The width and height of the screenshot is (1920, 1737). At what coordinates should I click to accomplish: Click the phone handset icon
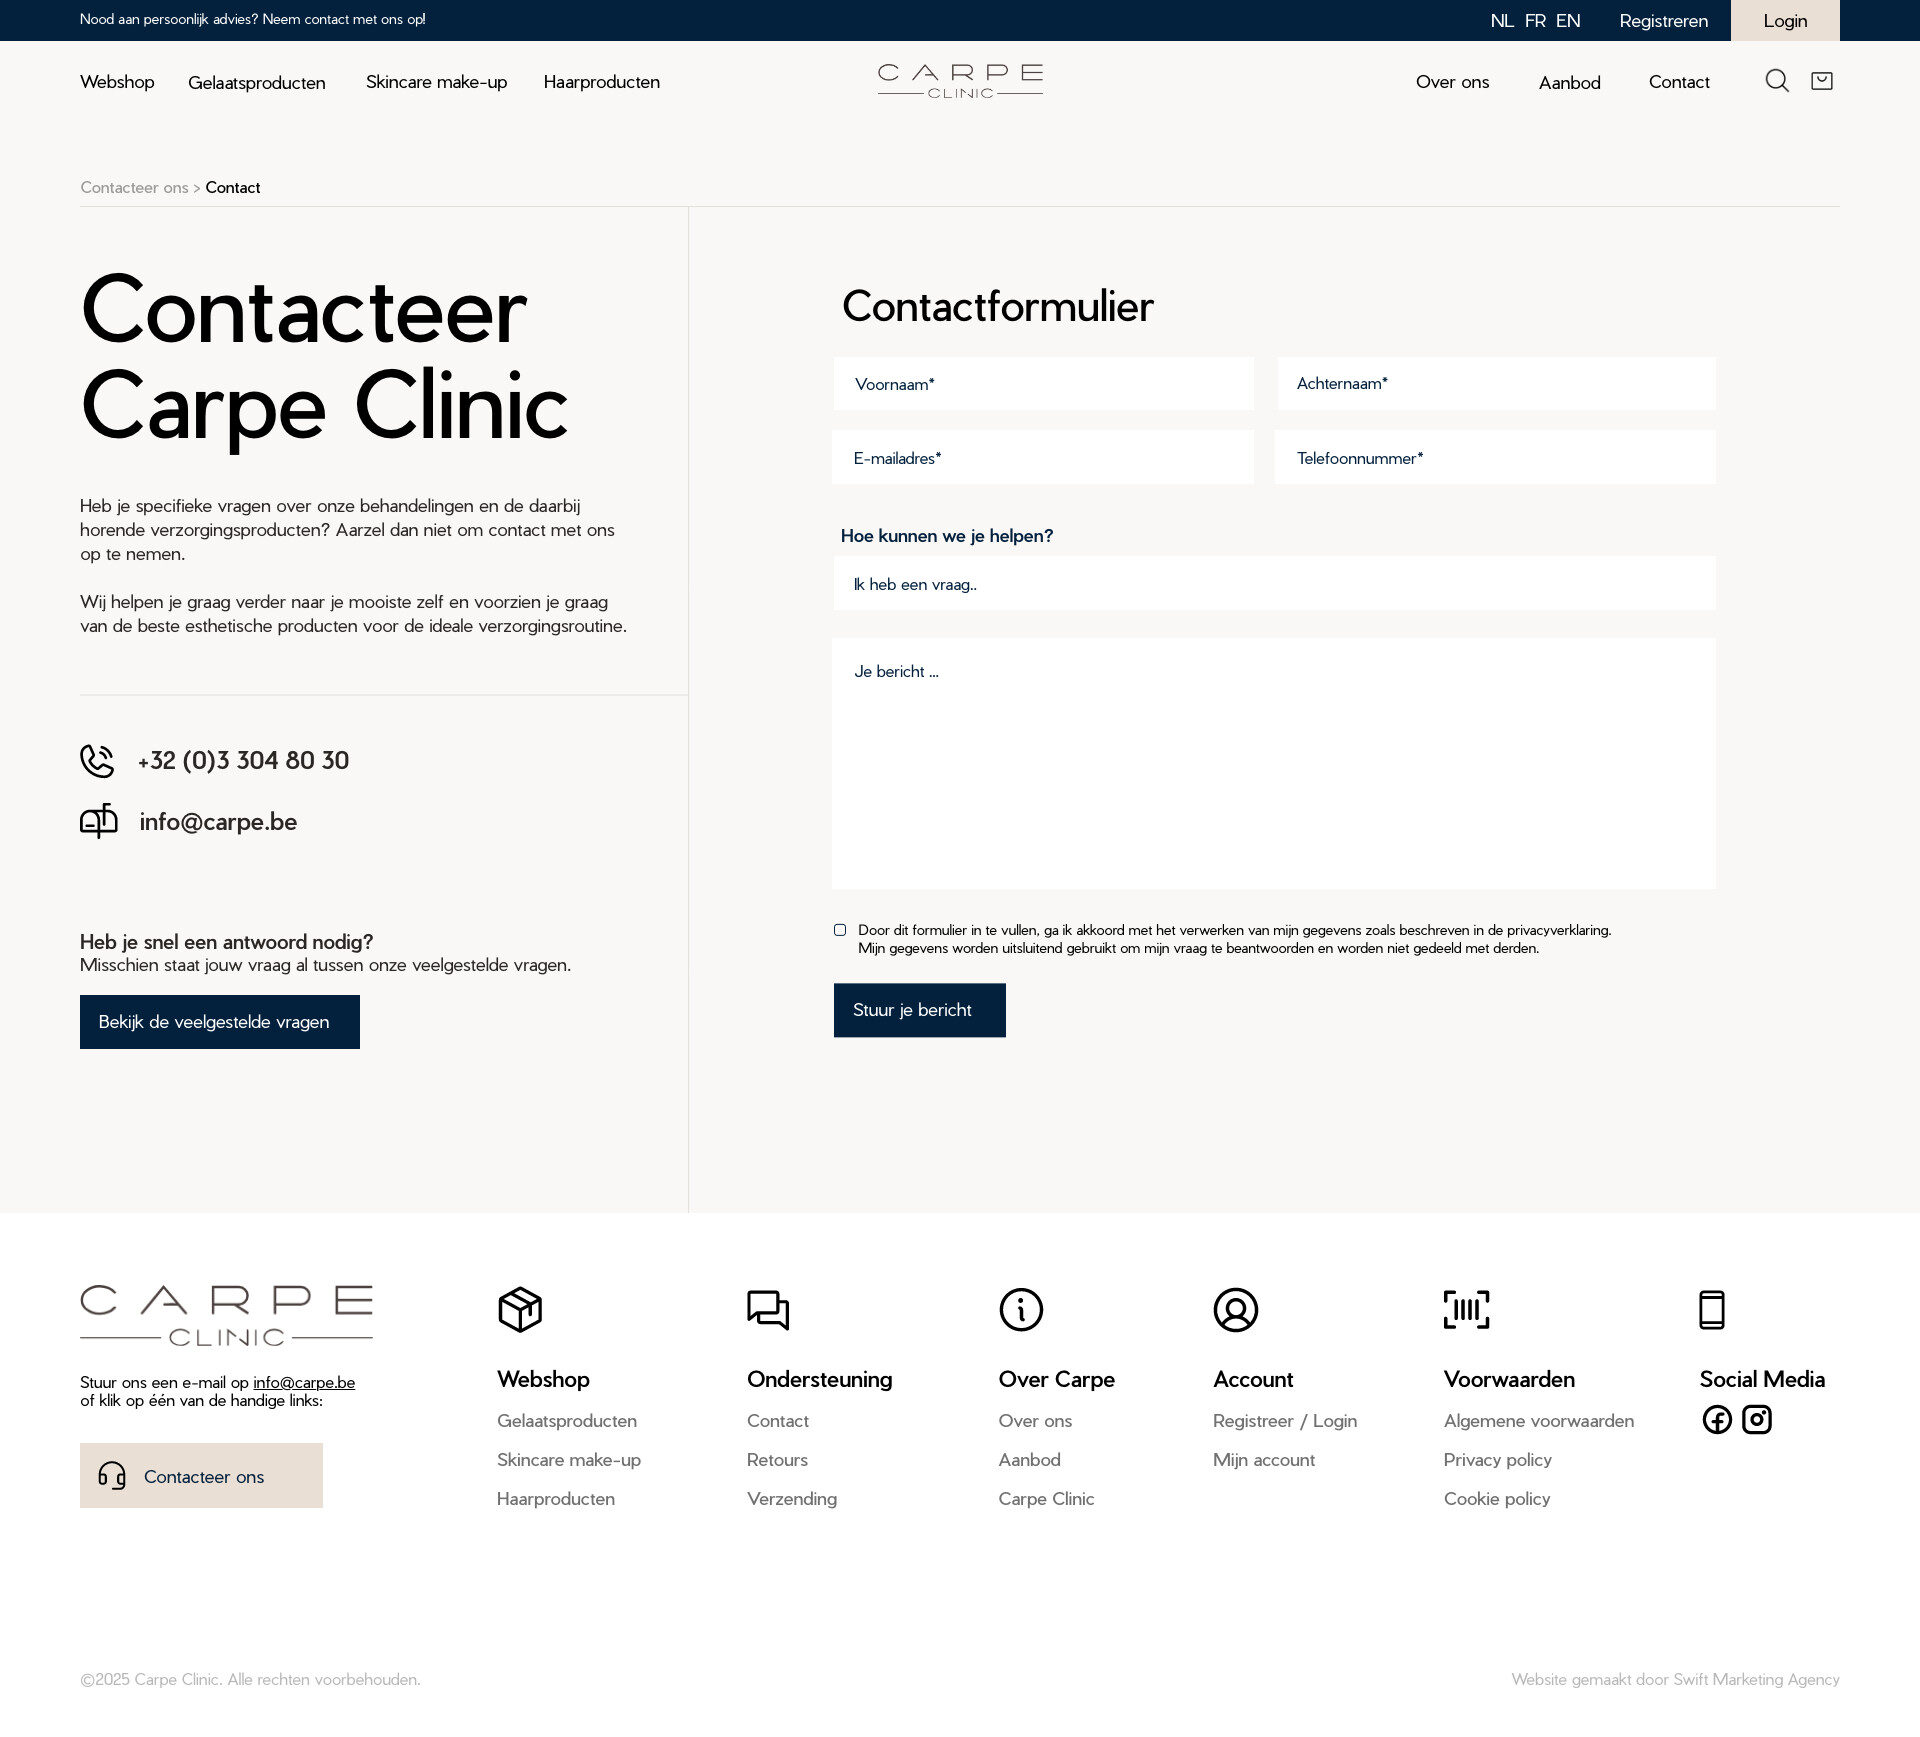point(97,761)
